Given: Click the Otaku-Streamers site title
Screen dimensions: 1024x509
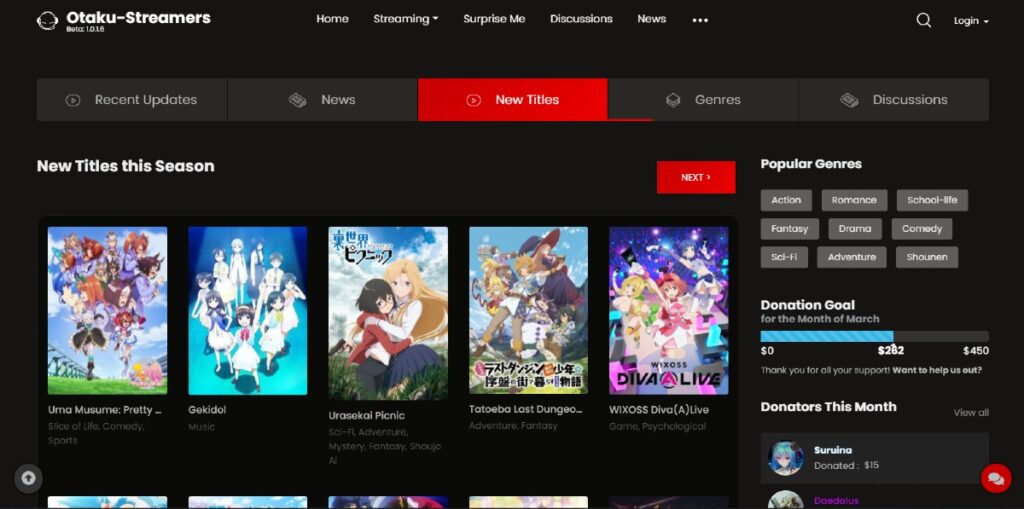Looking at the screenshot, I should 138,18.
